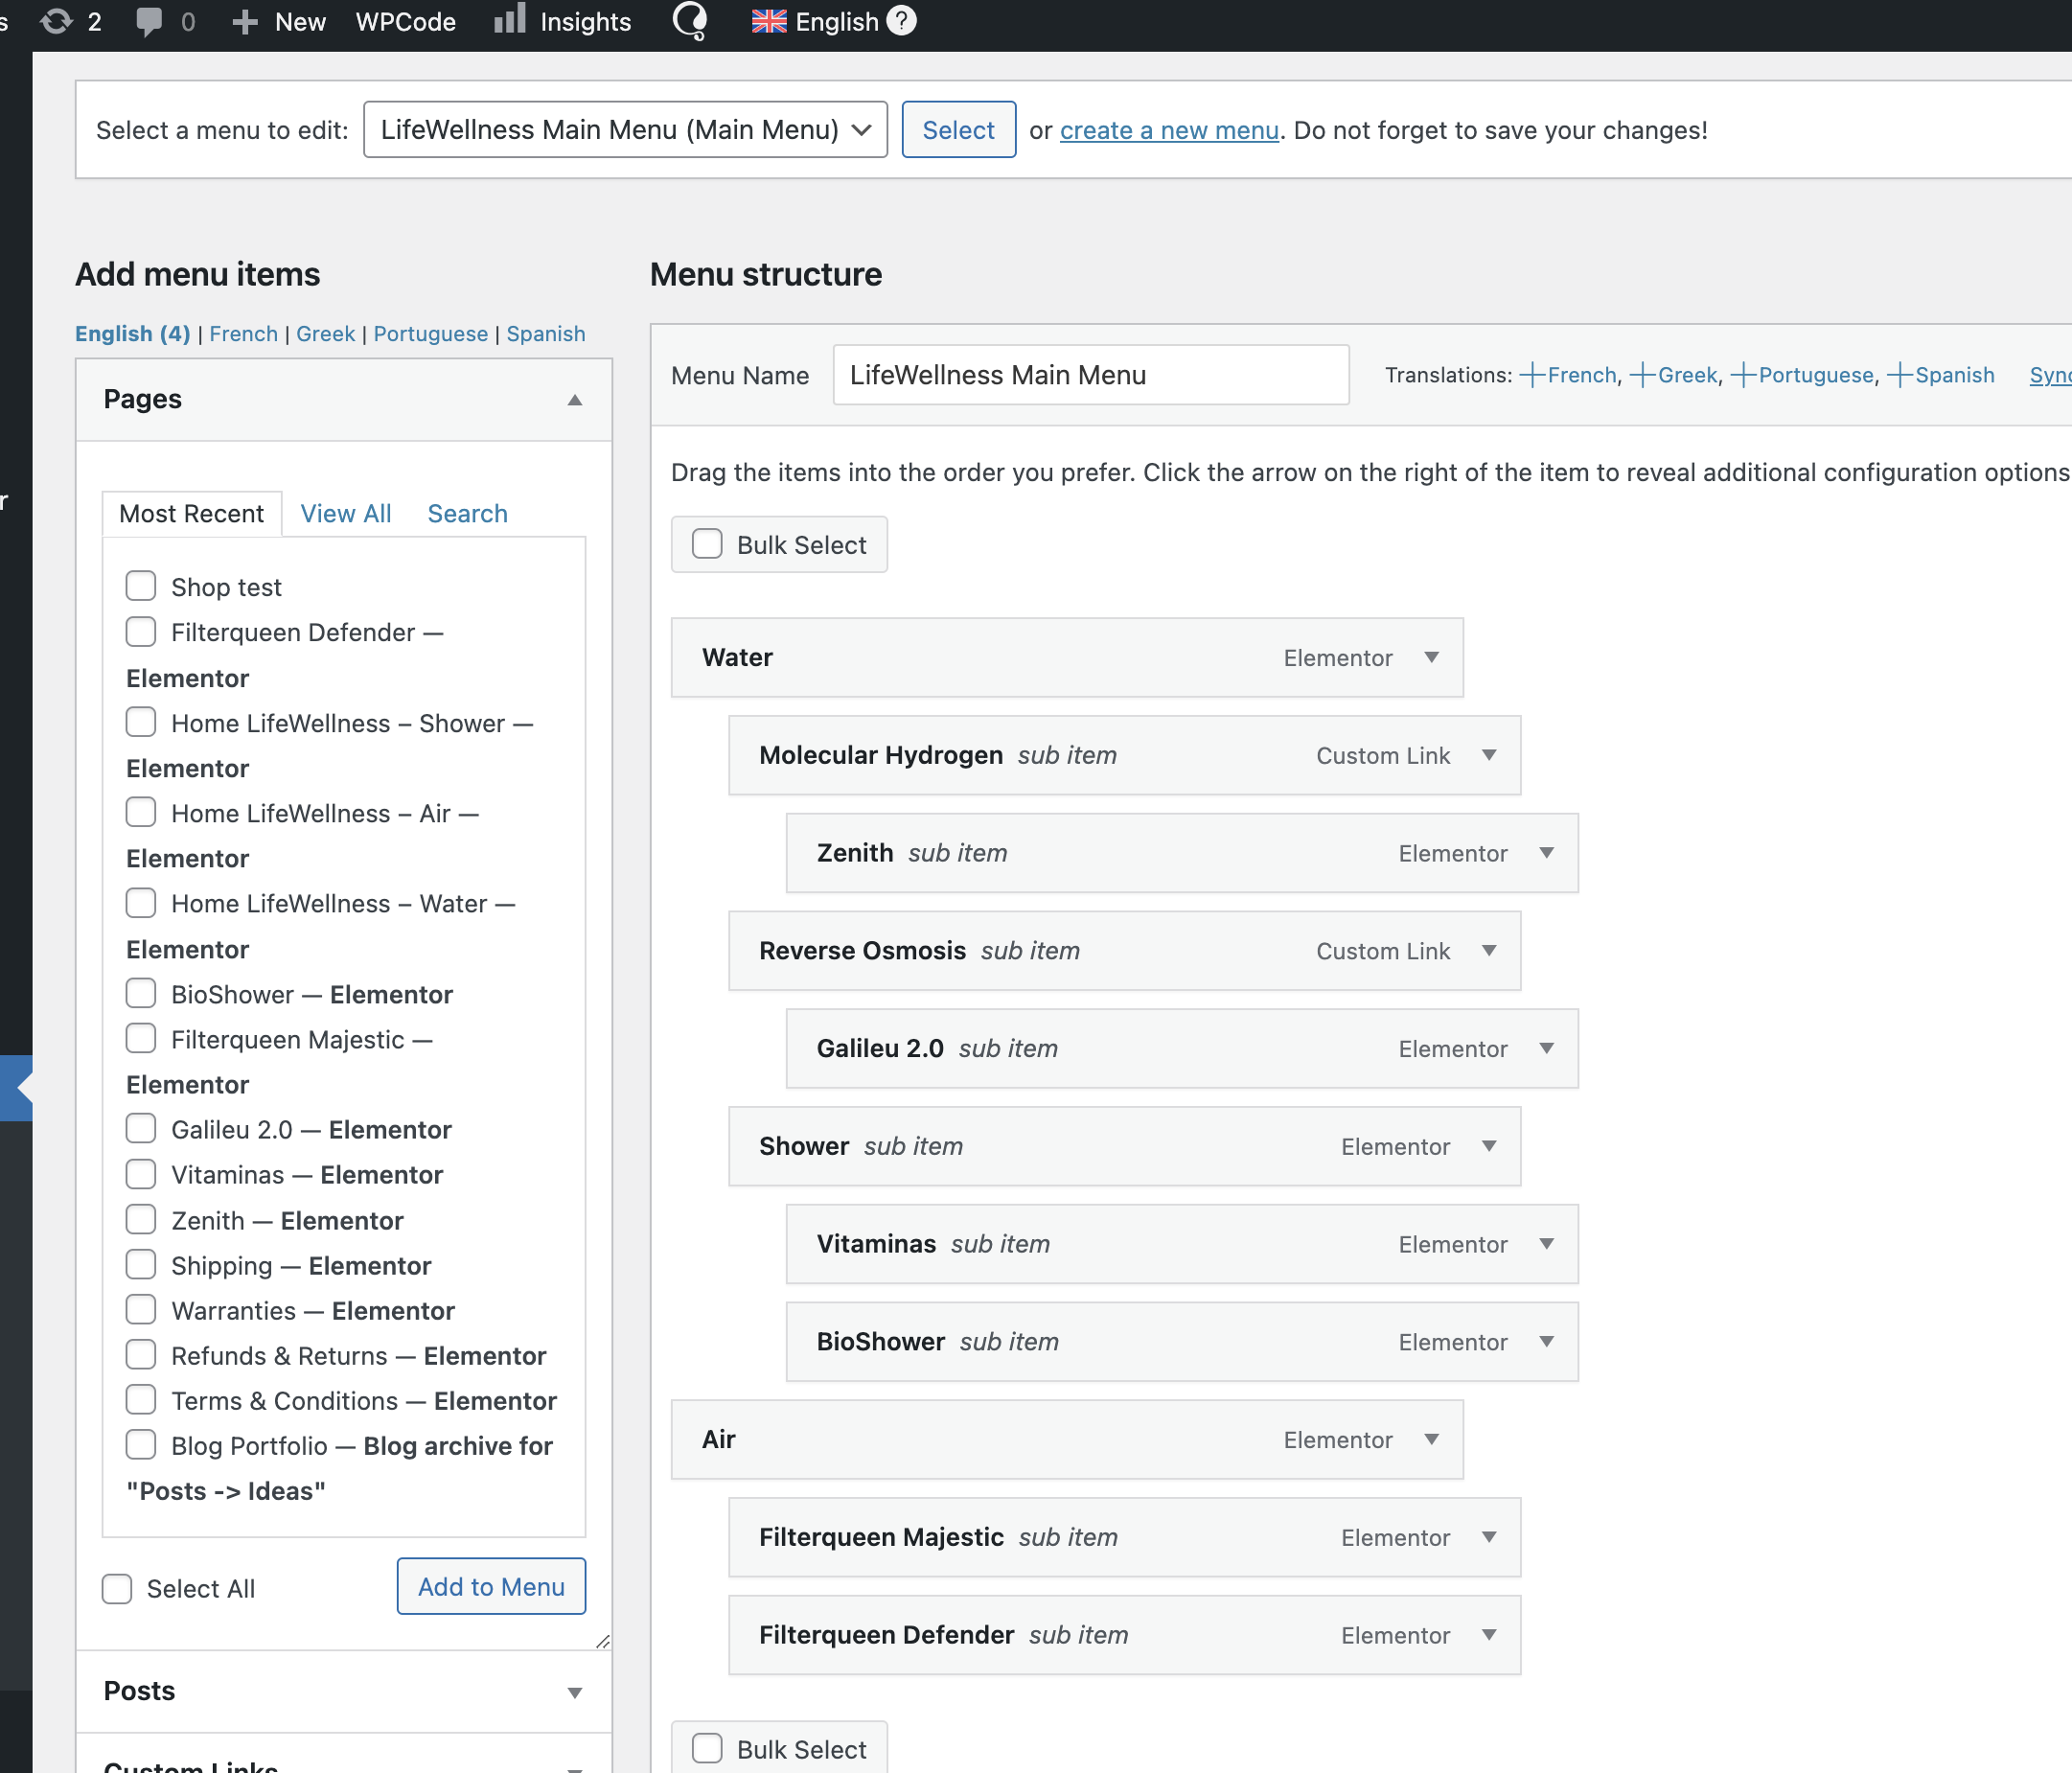Open the menu to edit dropdown
Screen dimensions: 2072x1773
pyautogui.click(x=625, y=130)
